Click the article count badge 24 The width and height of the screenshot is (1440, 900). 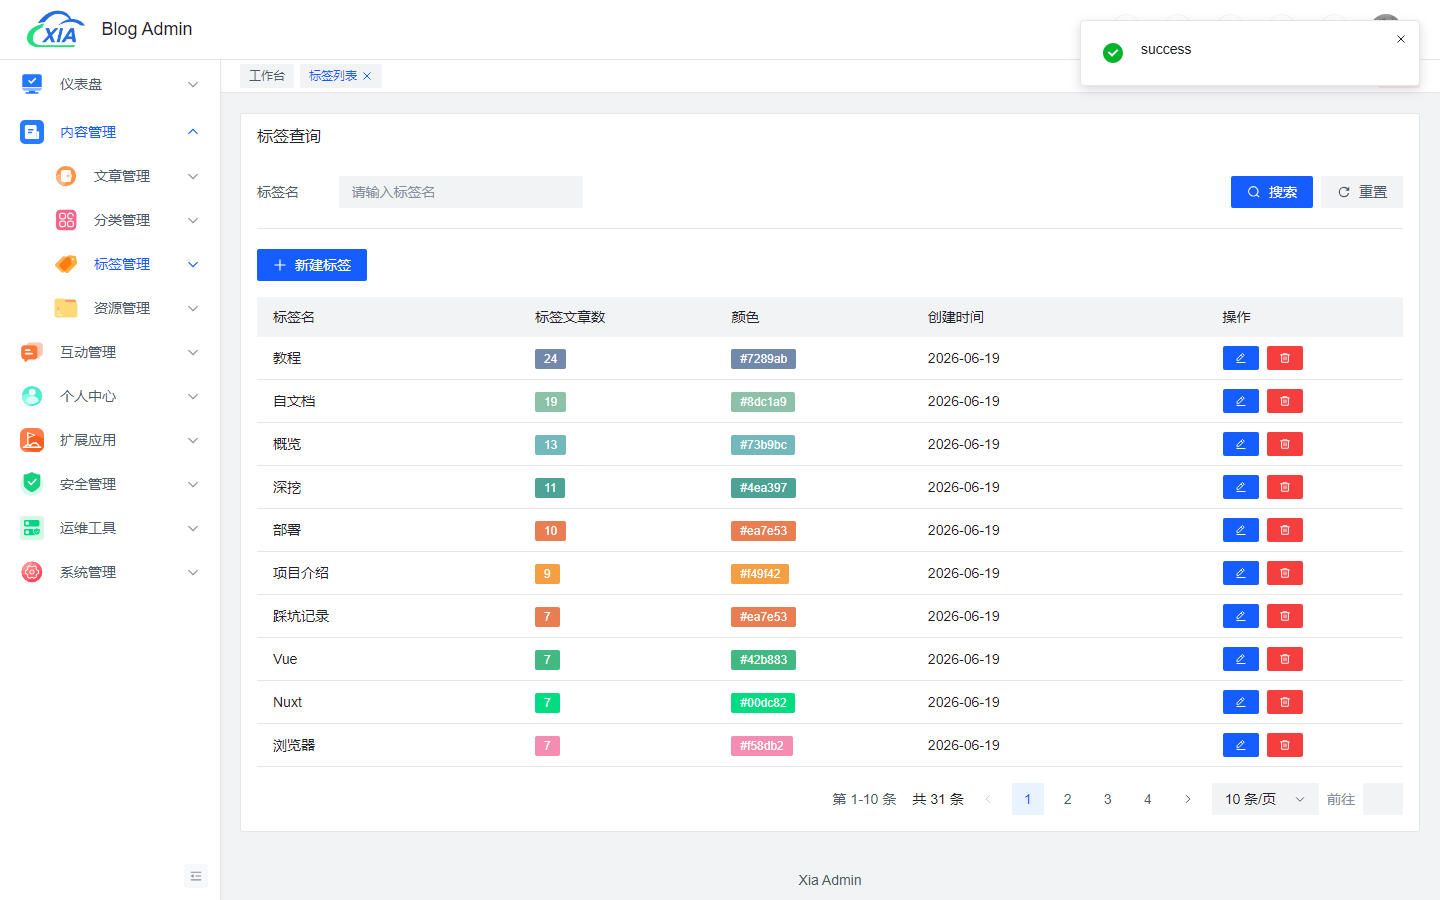(550, 359)
